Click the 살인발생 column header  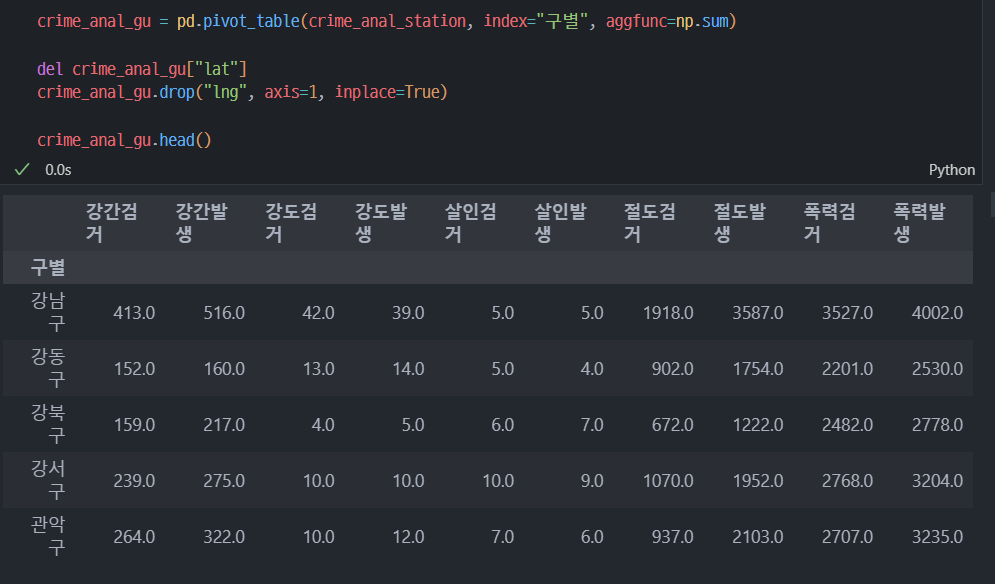pos(560,223)
